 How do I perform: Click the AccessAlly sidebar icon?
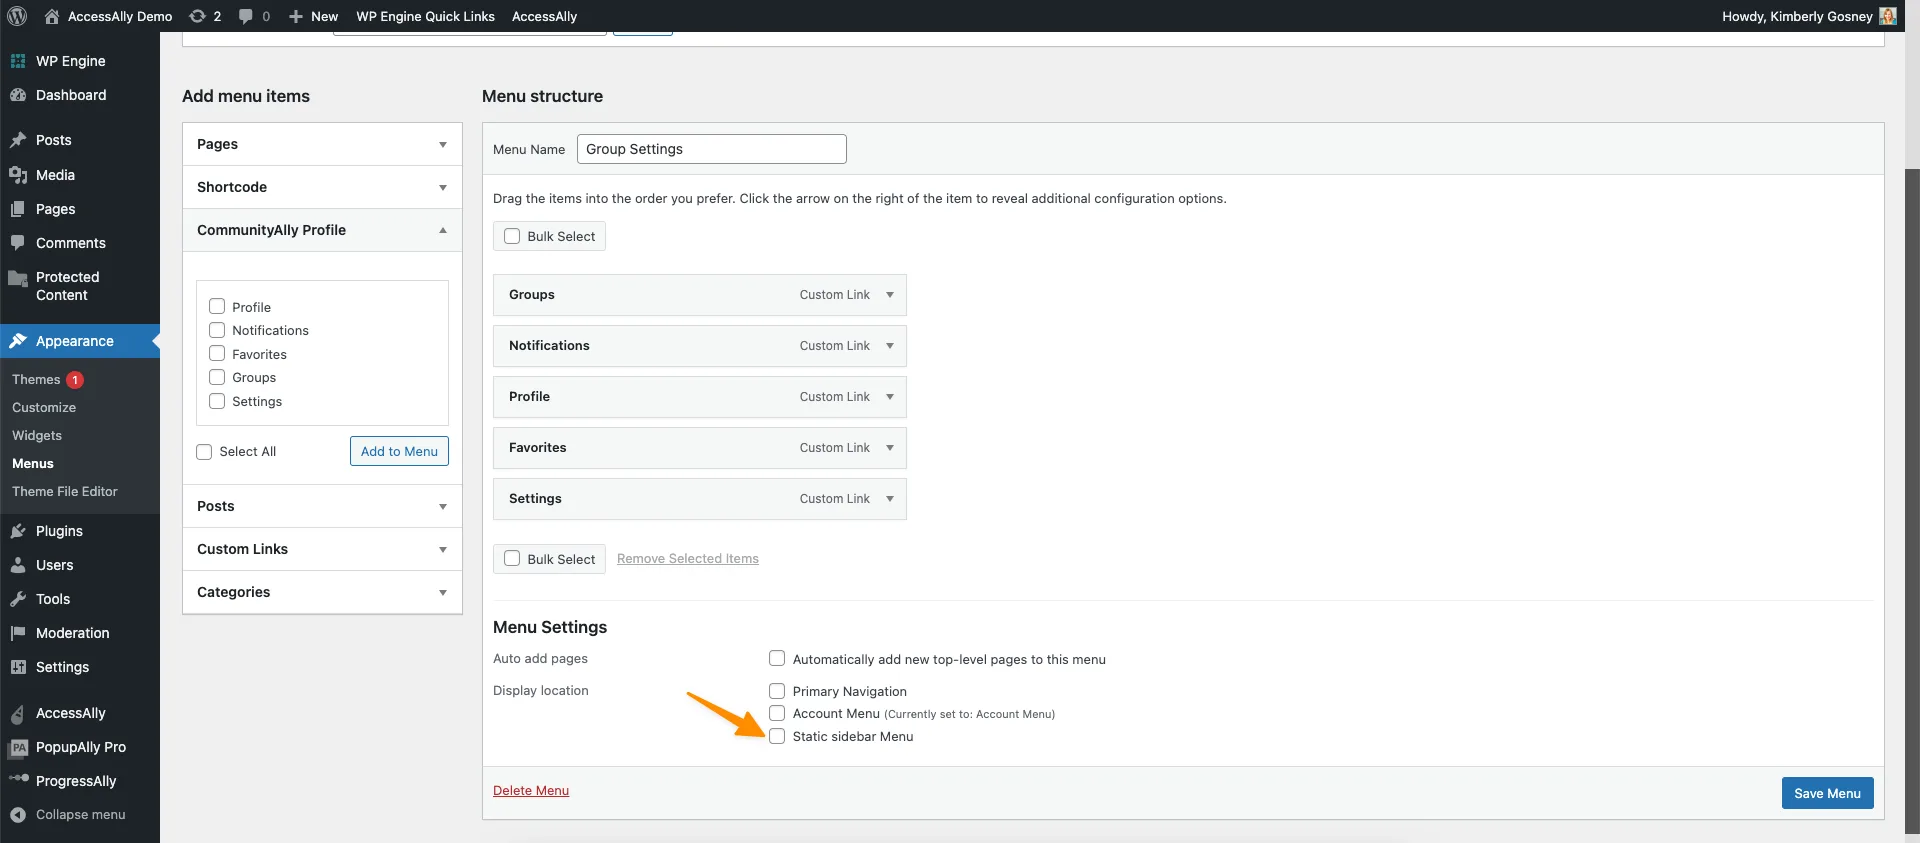click(18, 714)
